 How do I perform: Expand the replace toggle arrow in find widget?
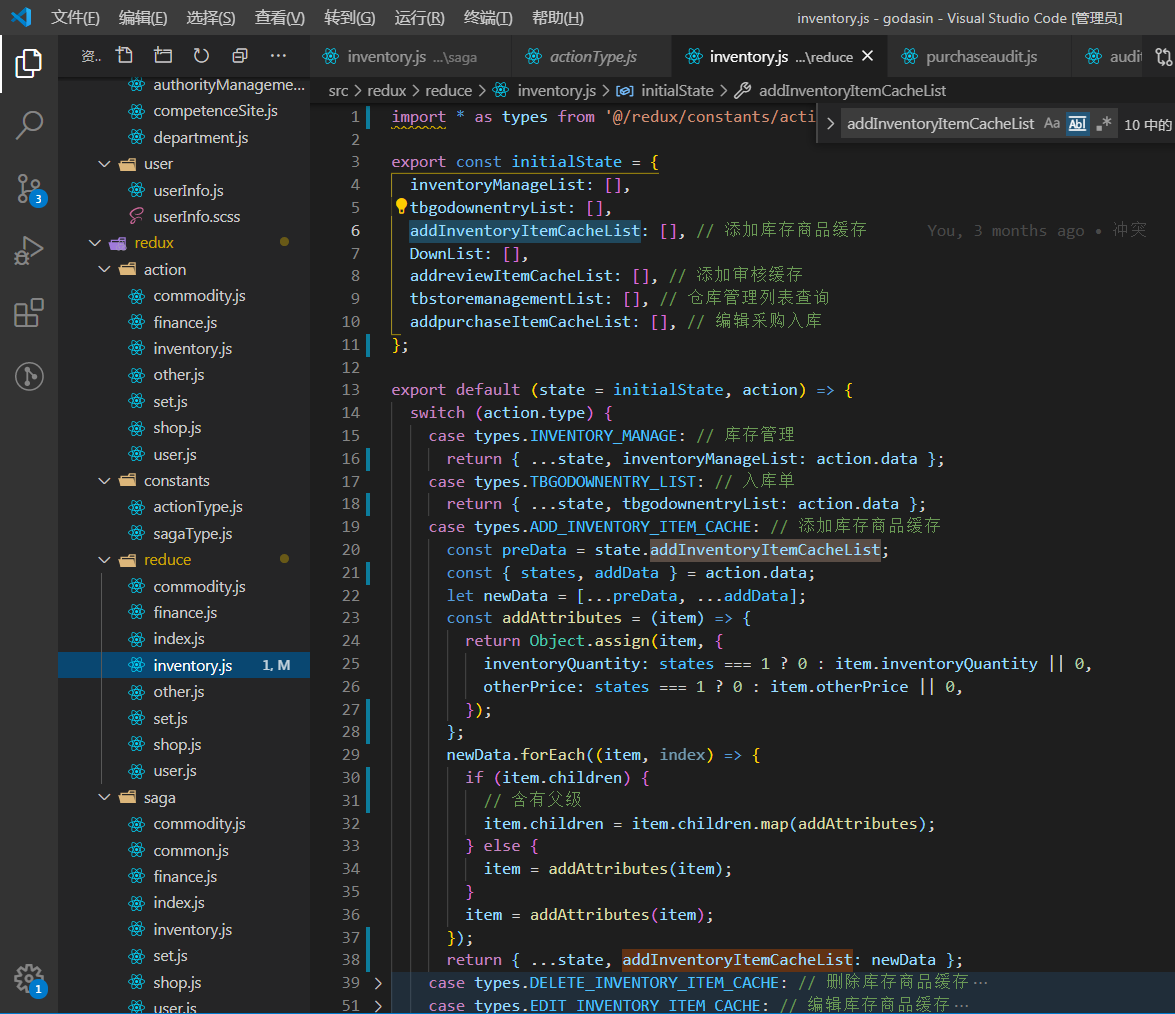pyautogui.click(x=830, y=124)
